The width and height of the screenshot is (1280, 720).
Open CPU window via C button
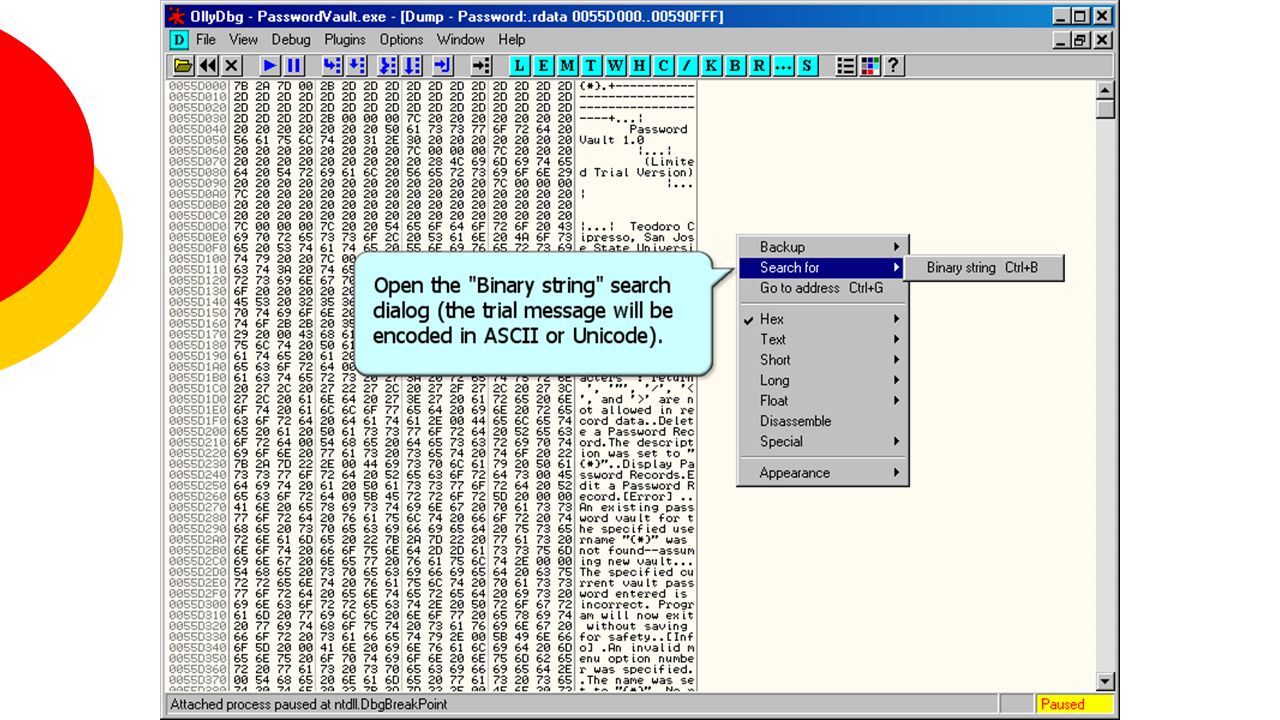coord(663,66)
